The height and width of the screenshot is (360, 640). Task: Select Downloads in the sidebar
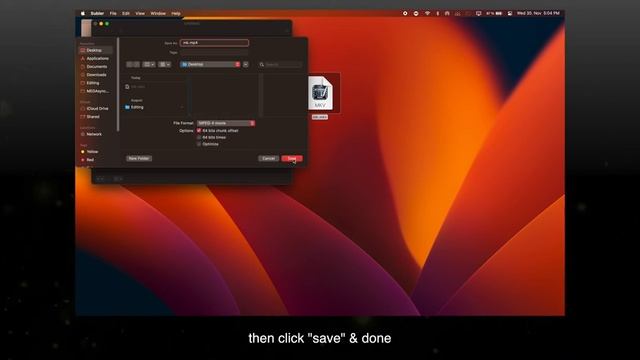(x=96, y=75)
